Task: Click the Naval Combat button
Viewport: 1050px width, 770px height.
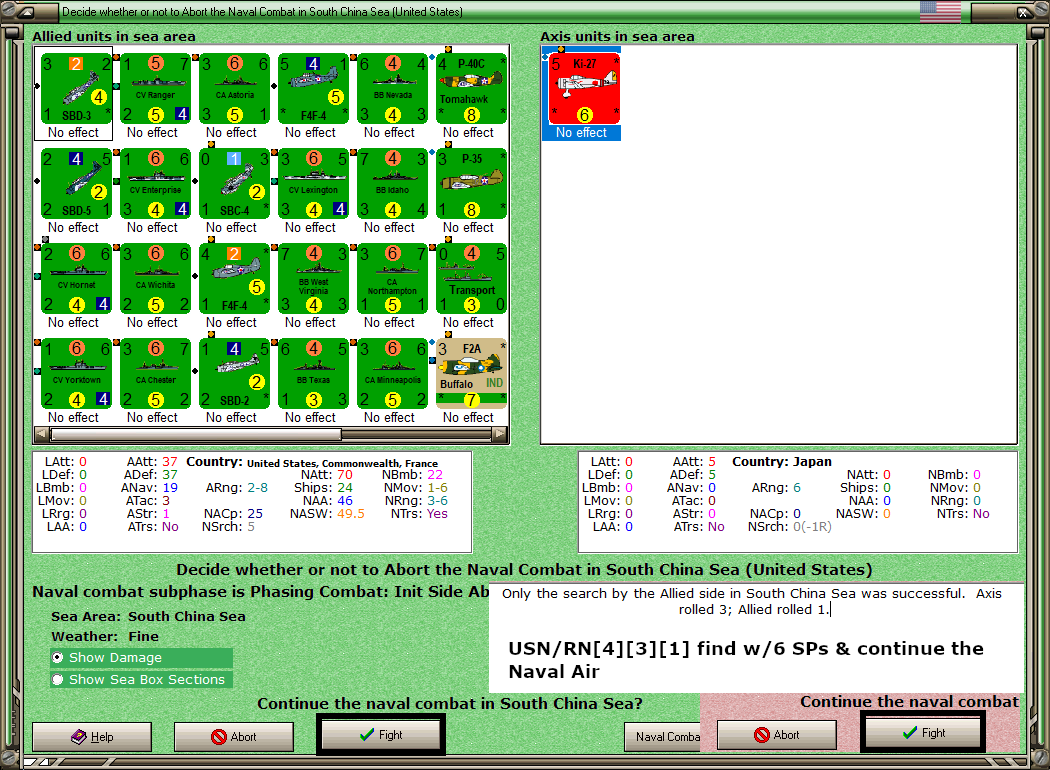Action: coord(662,737)
